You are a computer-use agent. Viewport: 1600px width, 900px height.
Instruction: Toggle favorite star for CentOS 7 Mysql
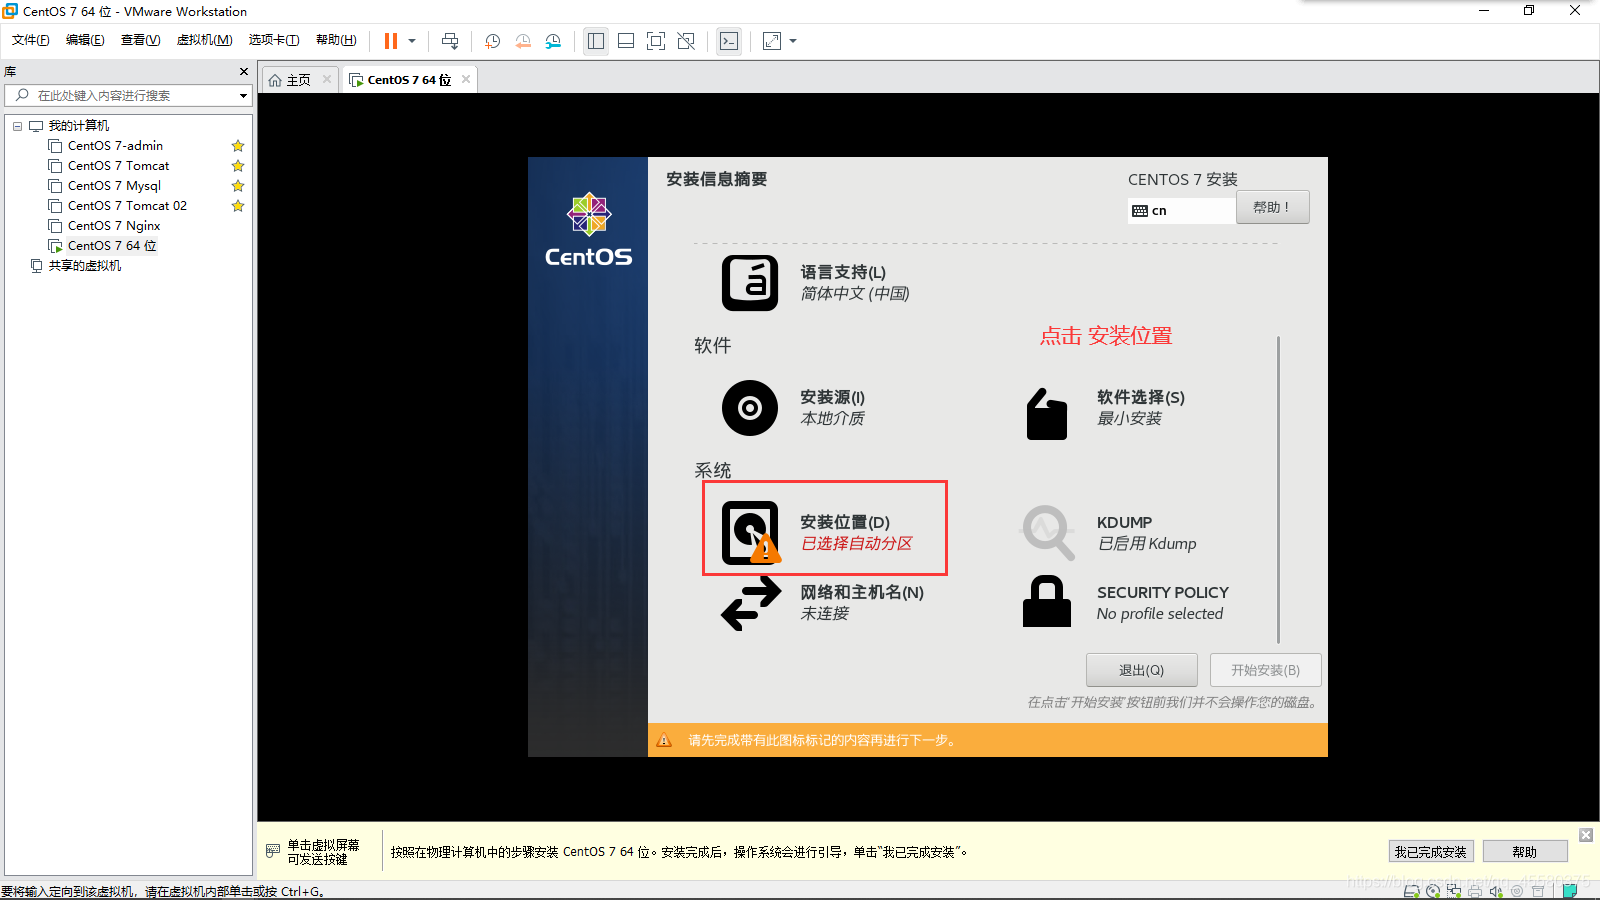click(238, 186)
